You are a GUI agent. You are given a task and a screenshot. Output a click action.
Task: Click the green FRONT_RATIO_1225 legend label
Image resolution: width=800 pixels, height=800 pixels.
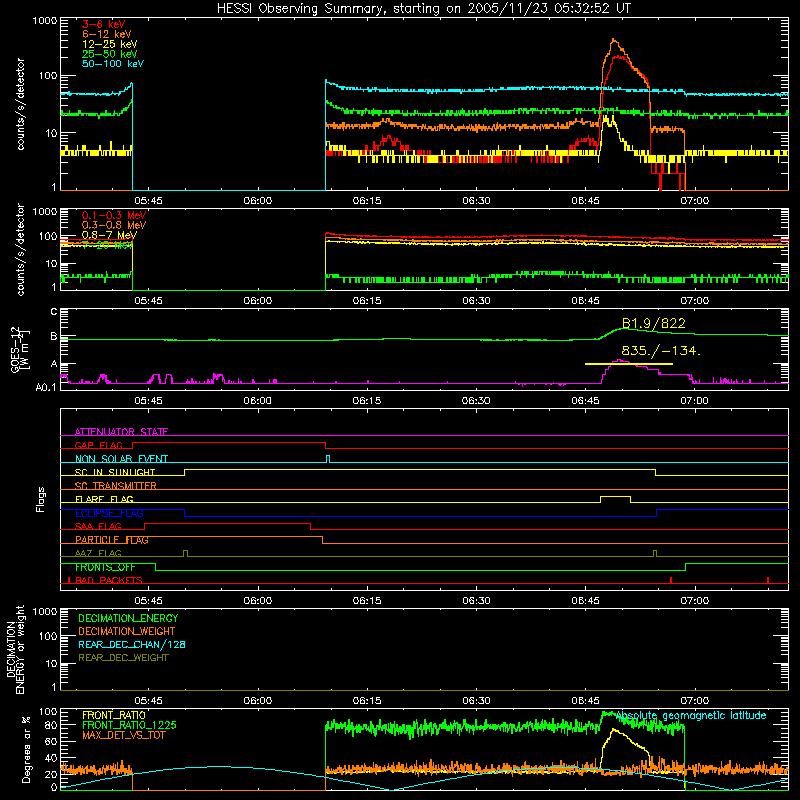pos(129,726)
